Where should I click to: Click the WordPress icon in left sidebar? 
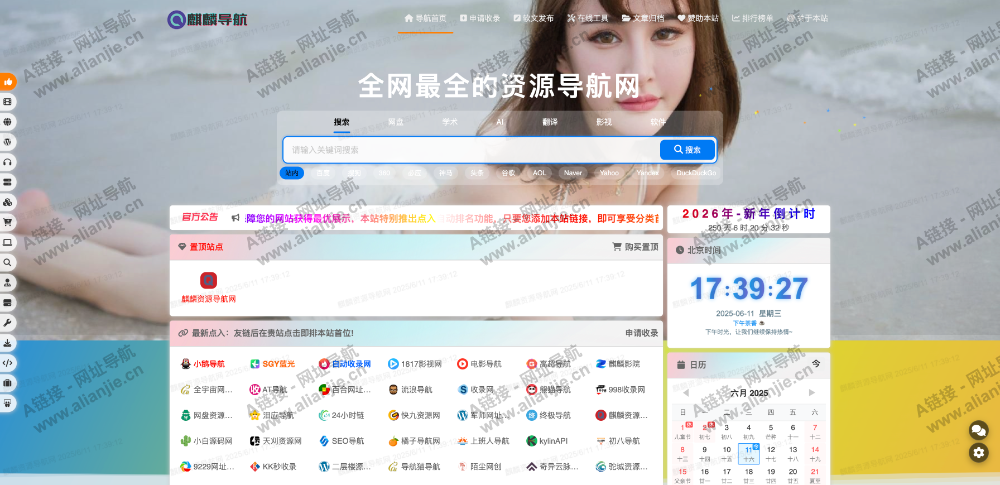pos(8,141)
